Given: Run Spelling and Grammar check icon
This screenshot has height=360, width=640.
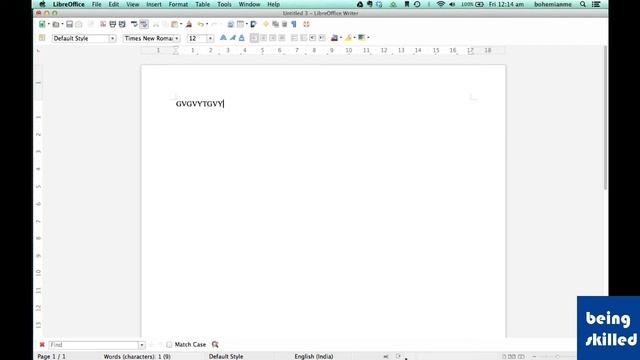Looking at the screenshot, I should [134, 24].
